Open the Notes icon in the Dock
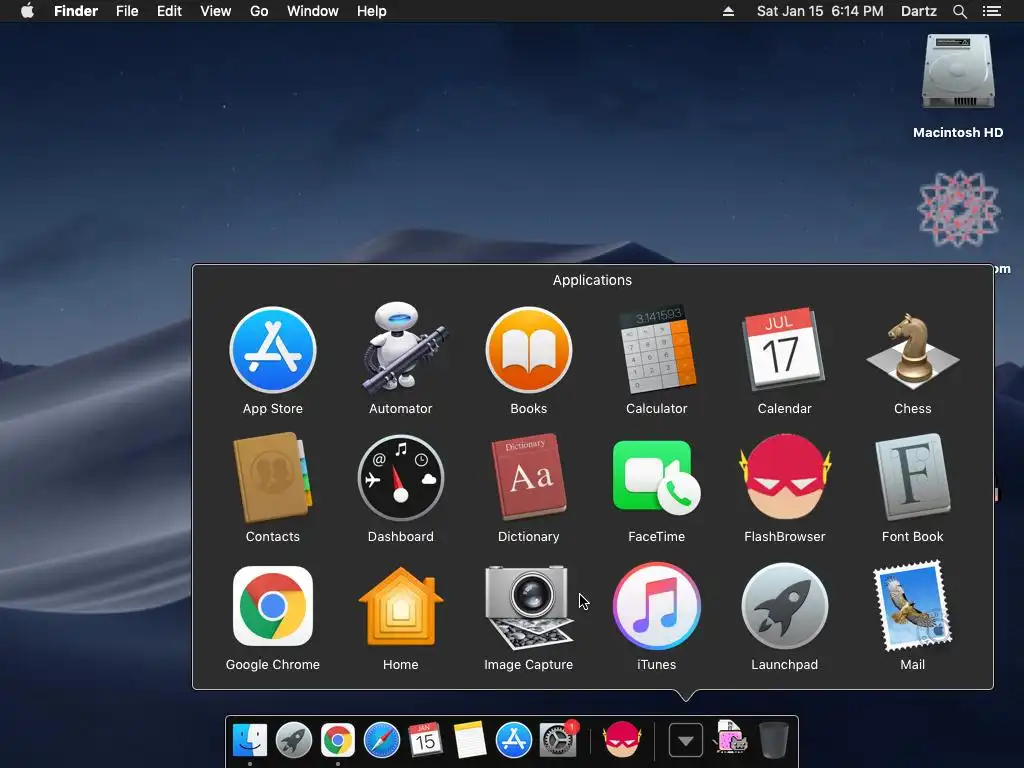Screen dimensions: 1024x768 point(470,741)
